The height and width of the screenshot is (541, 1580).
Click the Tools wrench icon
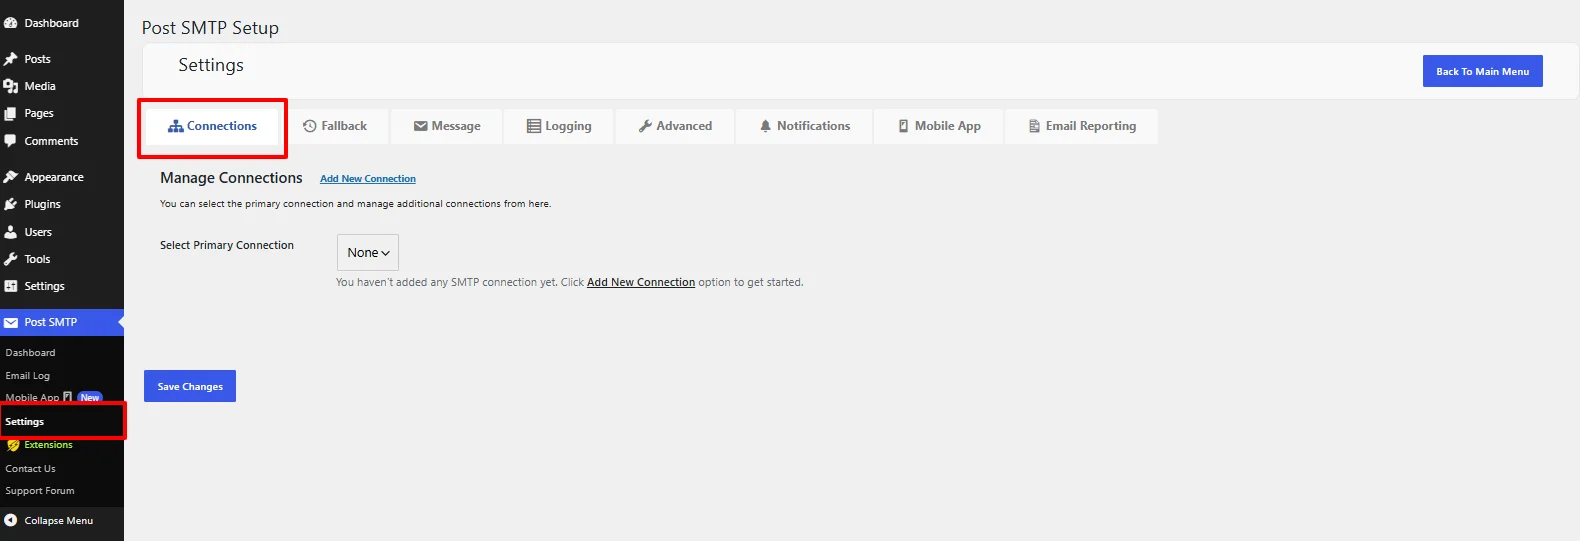coord(11,259)
